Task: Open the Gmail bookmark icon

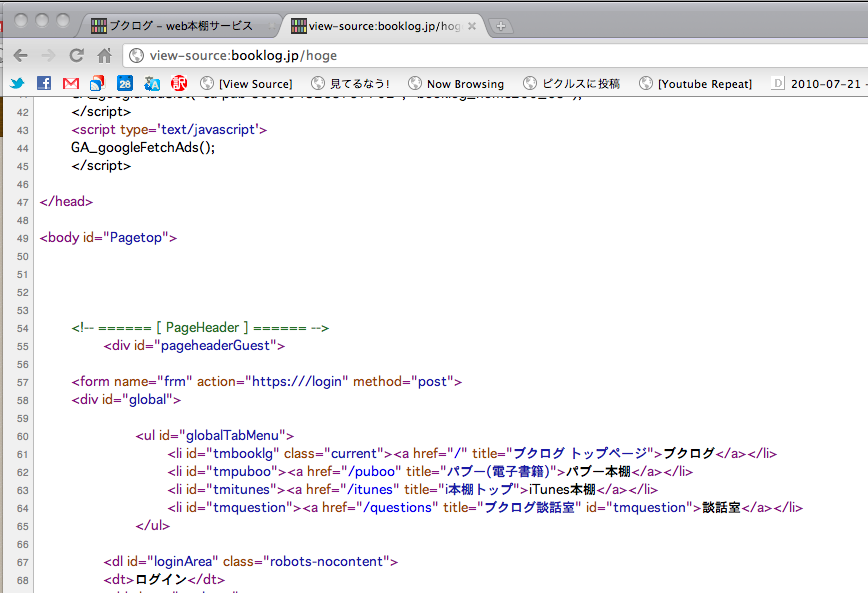Action: [x=70, y=83]
